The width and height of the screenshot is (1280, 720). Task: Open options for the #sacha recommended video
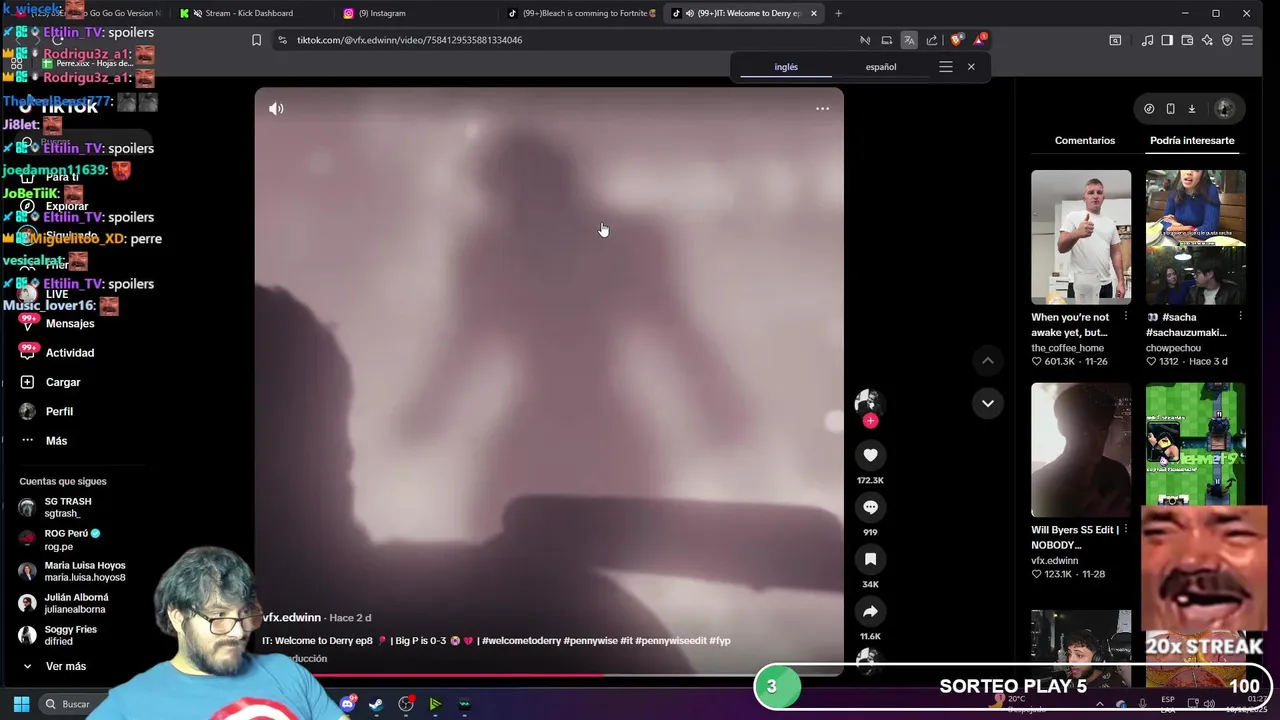1240,317
